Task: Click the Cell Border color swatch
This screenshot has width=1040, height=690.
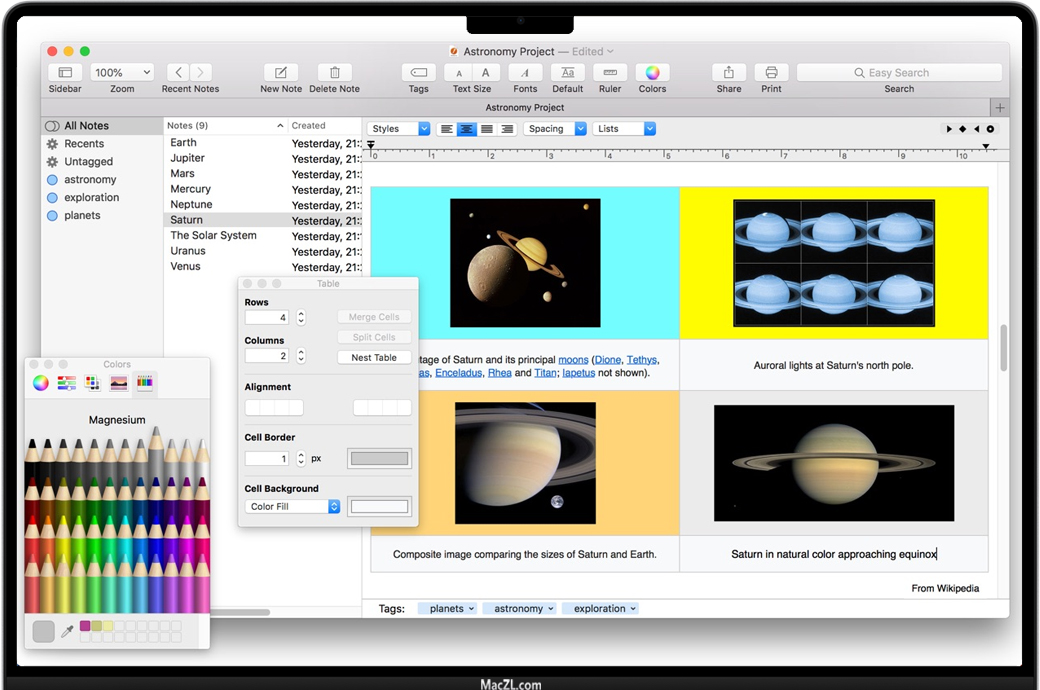Action: 379,458
